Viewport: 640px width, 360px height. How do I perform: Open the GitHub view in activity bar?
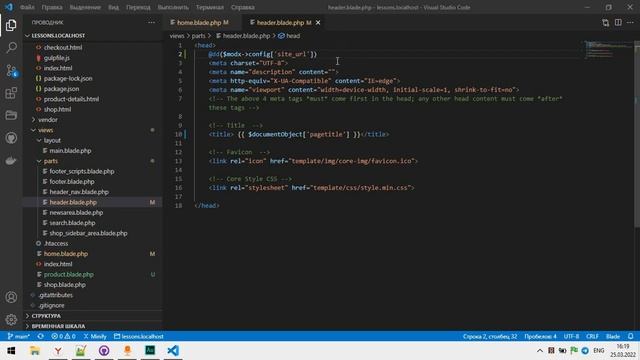(11, 138)
